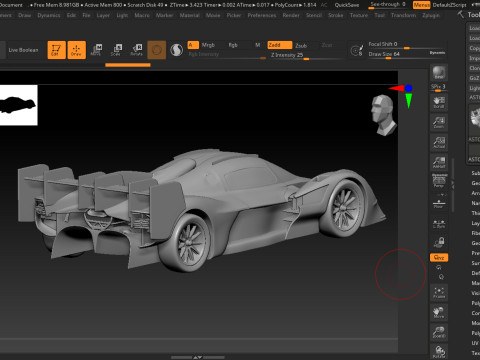Render with the BPR sphere button
The height and width of the screenshot is (360, 480).
(439, 73)
